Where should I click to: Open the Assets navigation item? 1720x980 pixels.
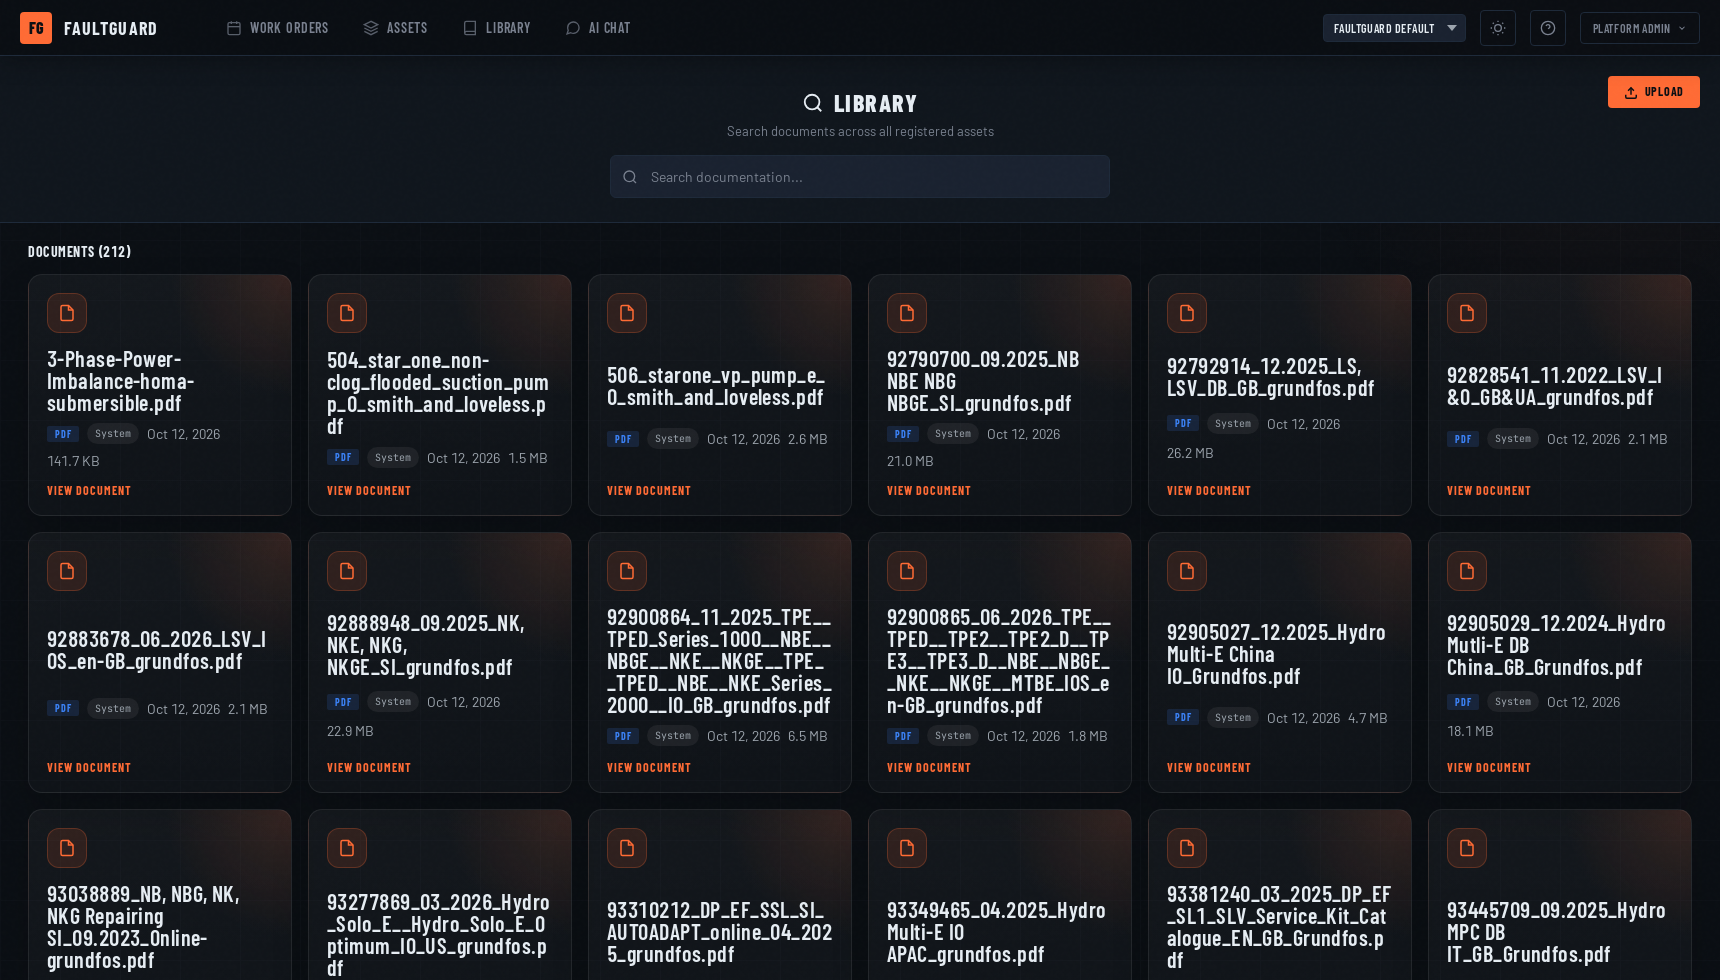[395, 28]
